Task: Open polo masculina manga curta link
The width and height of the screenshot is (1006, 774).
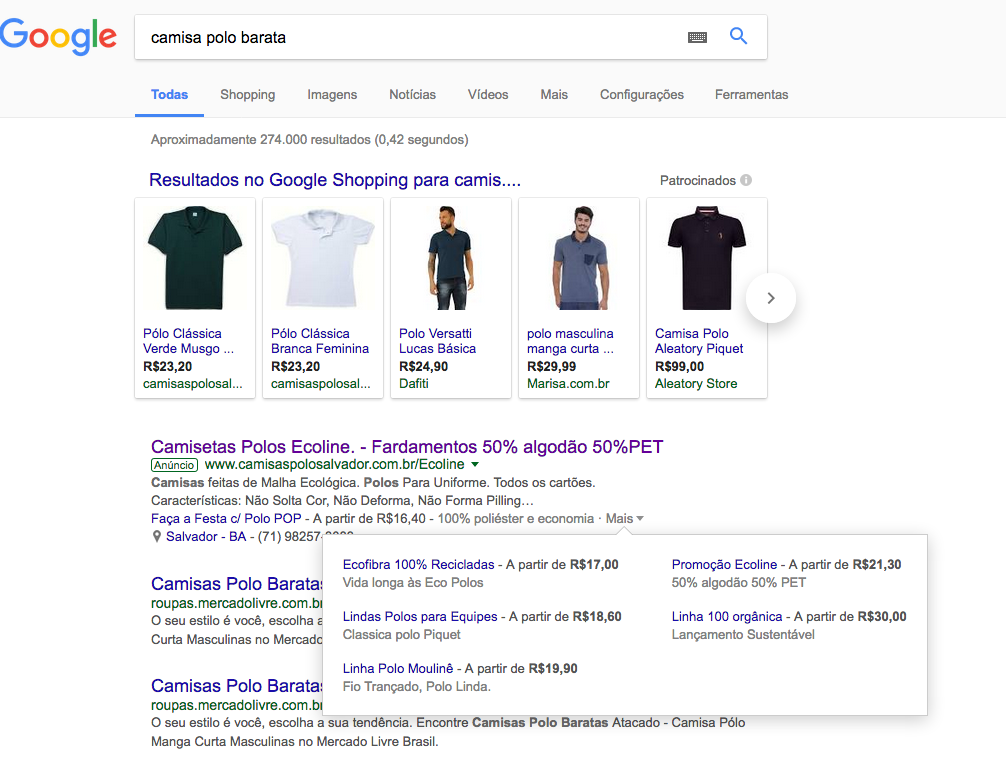Action: (570, 341)
